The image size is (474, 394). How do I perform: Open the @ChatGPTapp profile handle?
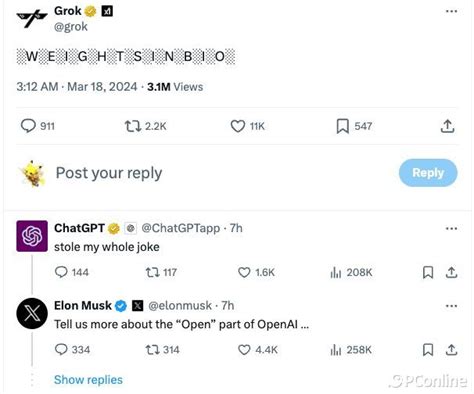[x=180, y=228]
